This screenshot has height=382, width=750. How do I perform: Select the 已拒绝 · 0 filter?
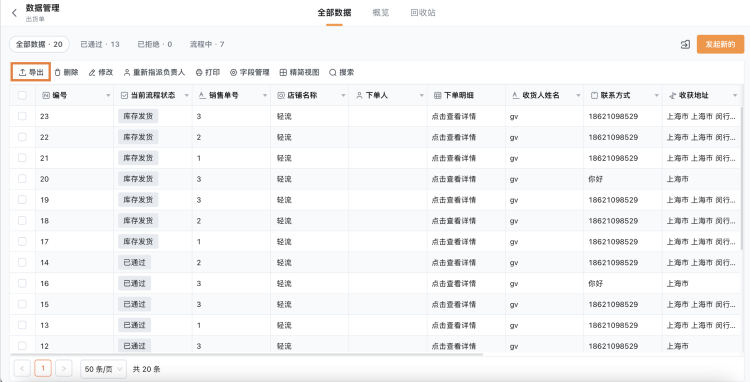(x=155, y=44)
